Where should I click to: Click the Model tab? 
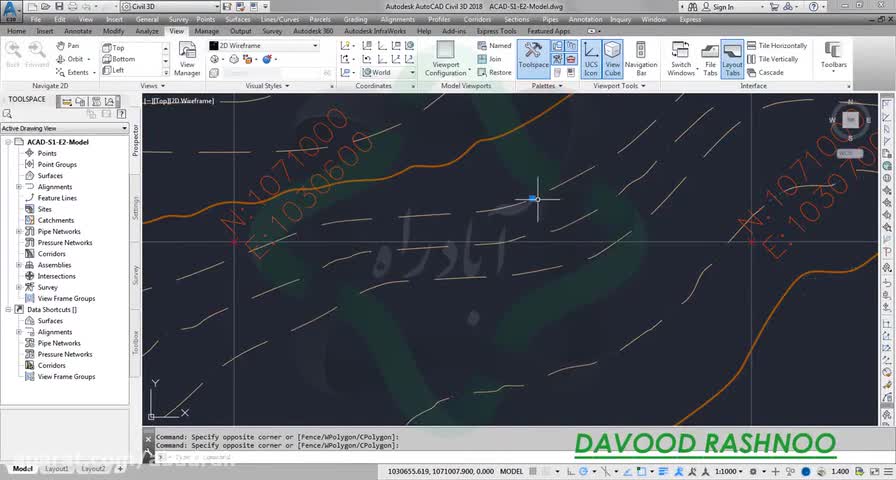point(22,469)
